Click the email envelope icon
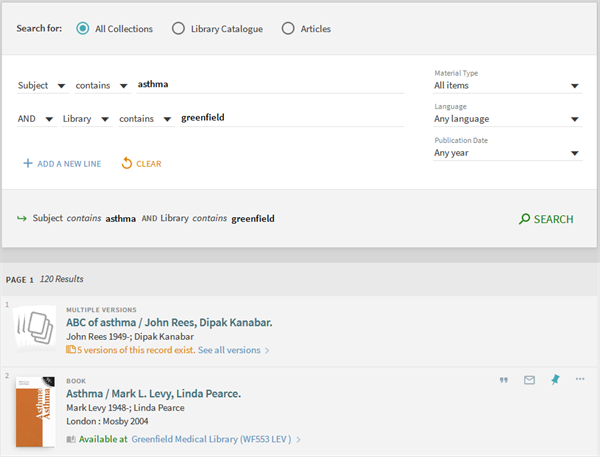600x457 pixels. 529,380
